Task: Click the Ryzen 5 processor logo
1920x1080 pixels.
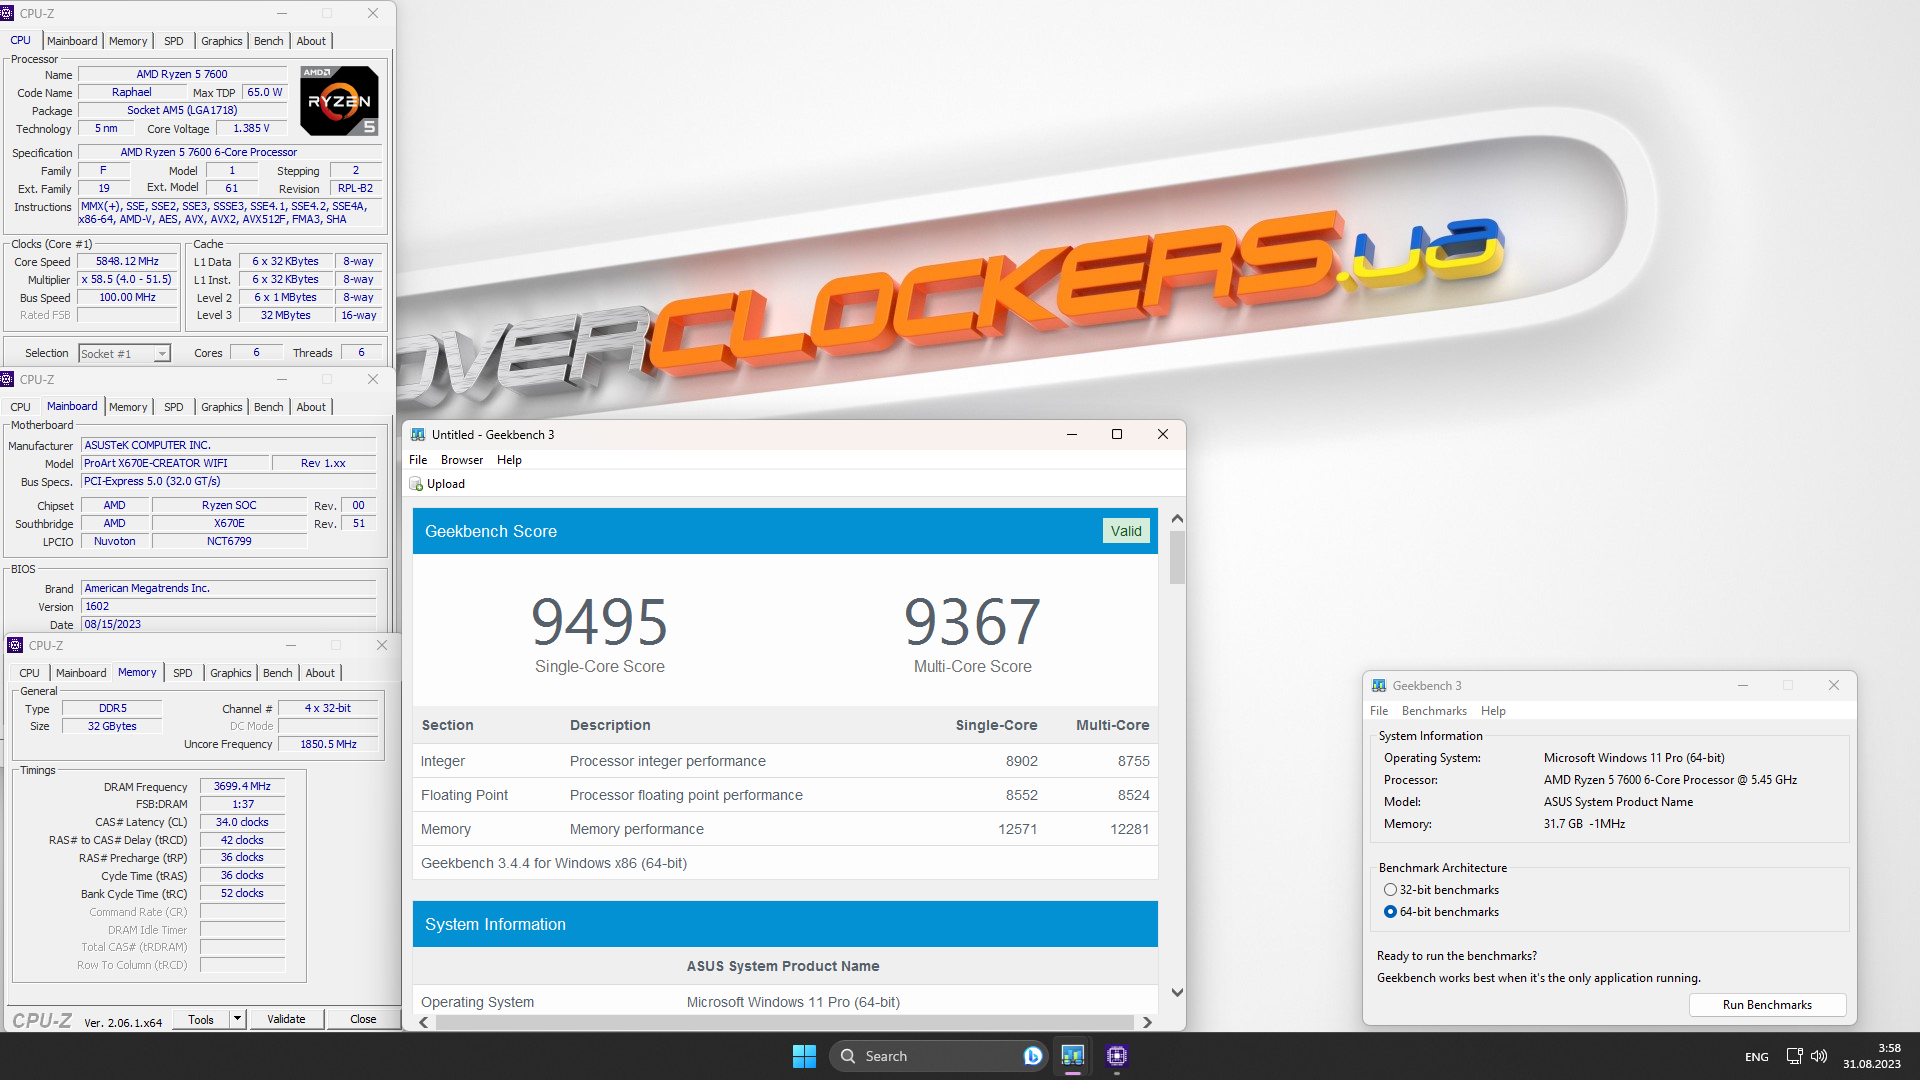Action: pos(340,101)
